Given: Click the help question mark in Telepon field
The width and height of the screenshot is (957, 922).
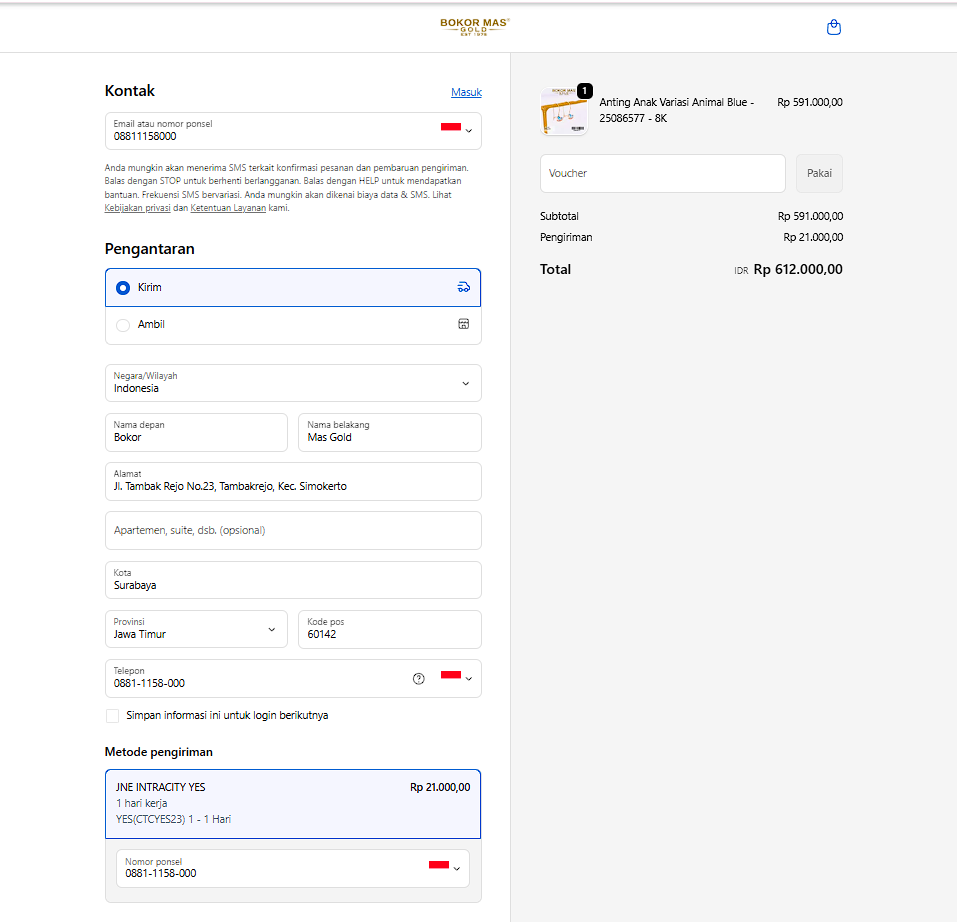Looking at the screenshot, I should coord(419,678).
